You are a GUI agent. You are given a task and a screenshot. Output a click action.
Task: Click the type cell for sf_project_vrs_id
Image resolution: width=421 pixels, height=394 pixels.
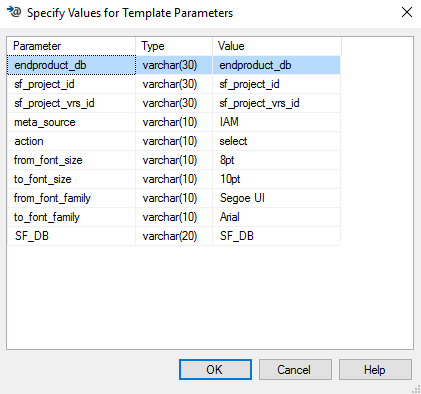(174, 103)
